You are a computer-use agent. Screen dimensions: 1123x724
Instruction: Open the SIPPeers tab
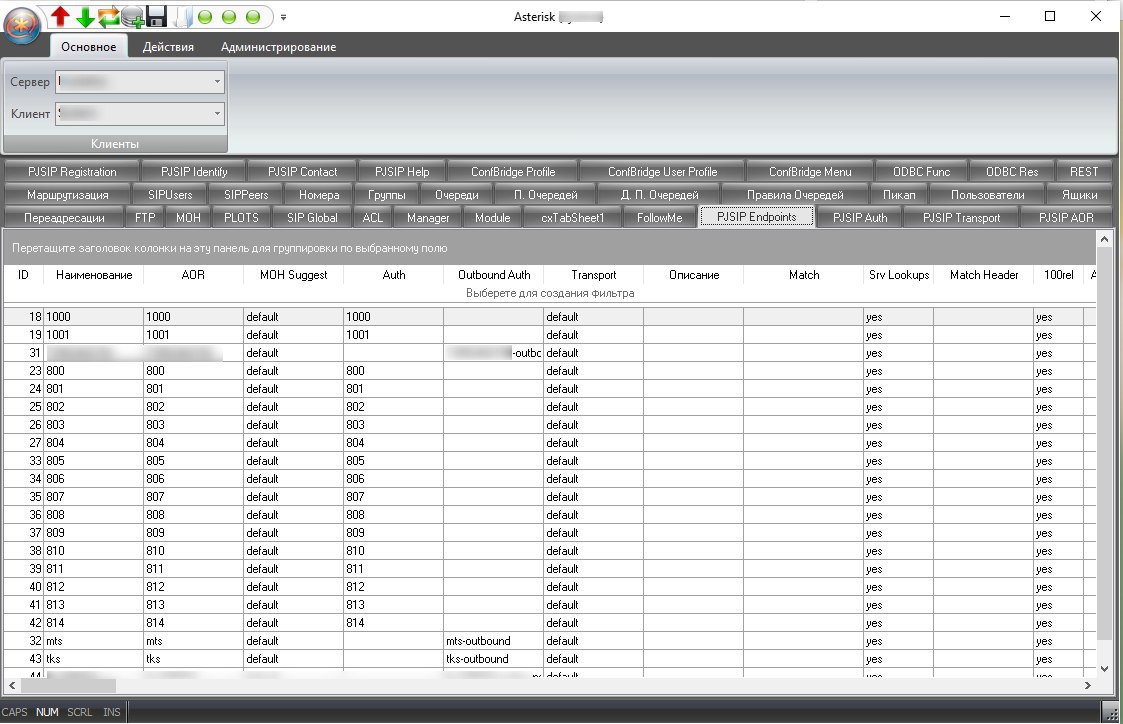246,195
